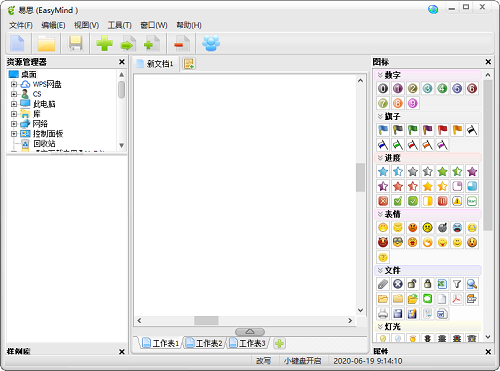Select the red flag icon
The width and height of the screenshot is (500, 371).
[442, 130]
